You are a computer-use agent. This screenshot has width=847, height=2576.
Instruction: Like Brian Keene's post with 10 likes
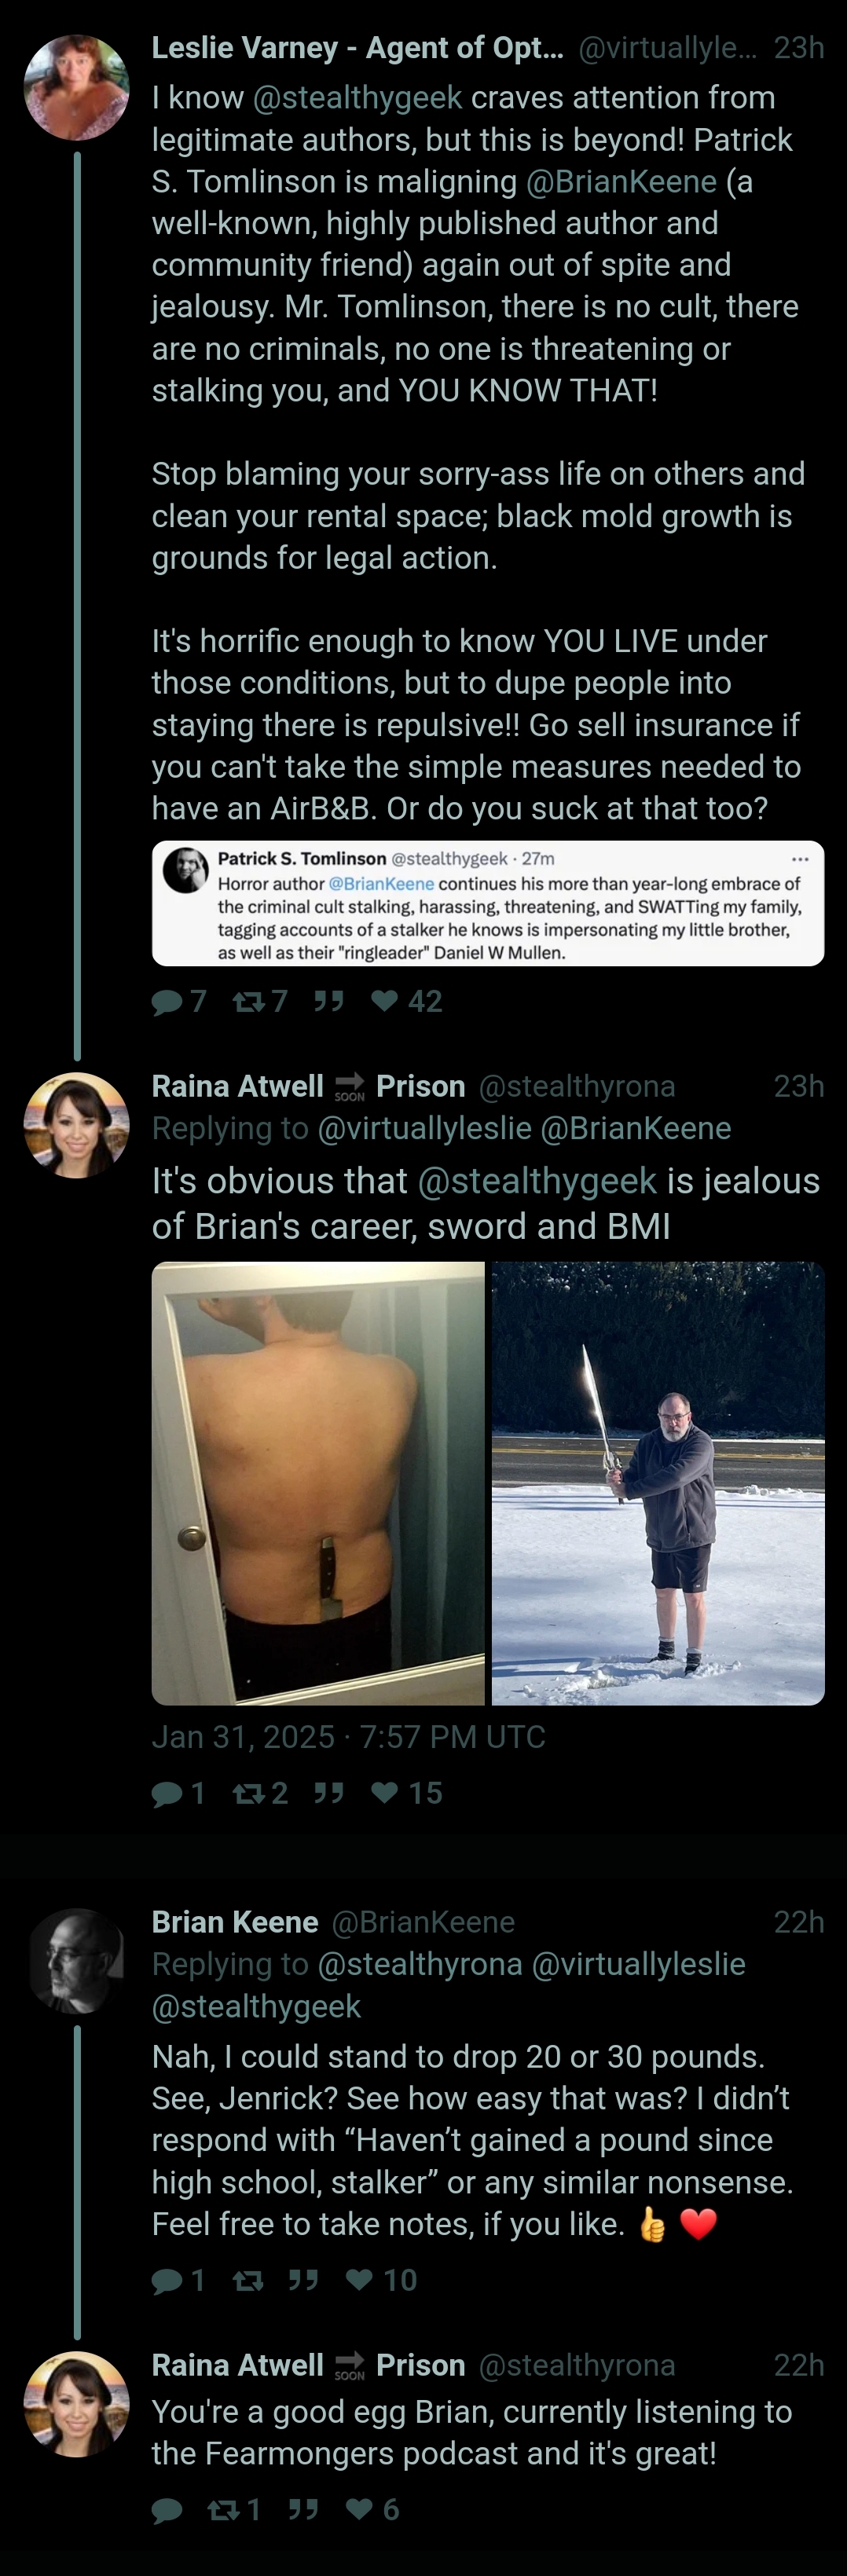click(x=381, y=2280)
